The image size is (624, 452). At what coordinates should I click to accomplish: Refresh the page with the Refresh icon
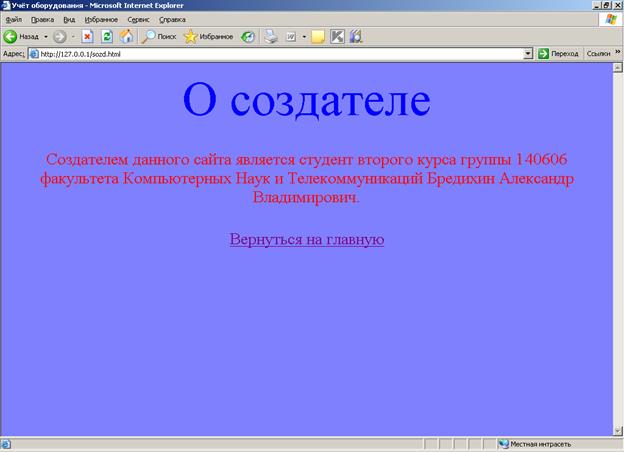[x=107, y=36]
